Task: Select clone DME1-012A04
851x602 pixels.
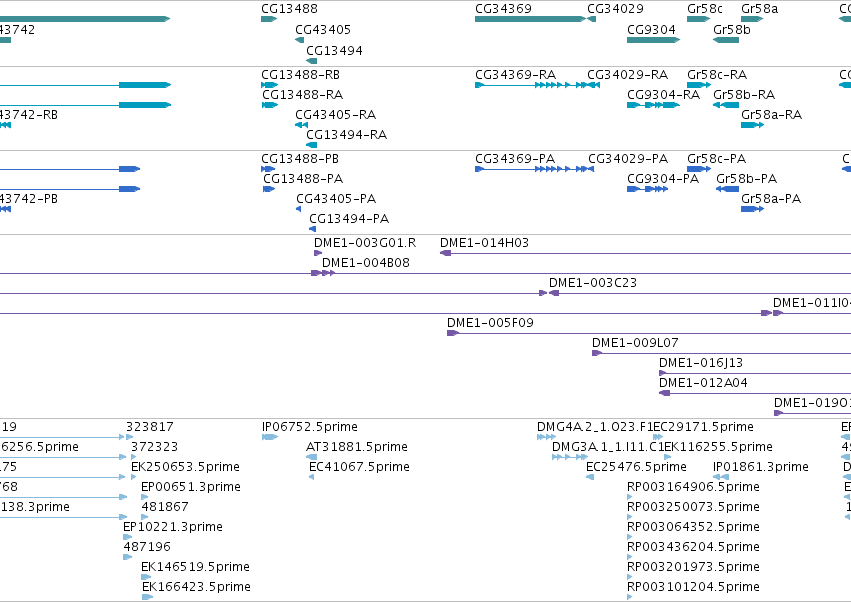Action: pyautogui.click(x=703, y=383)
